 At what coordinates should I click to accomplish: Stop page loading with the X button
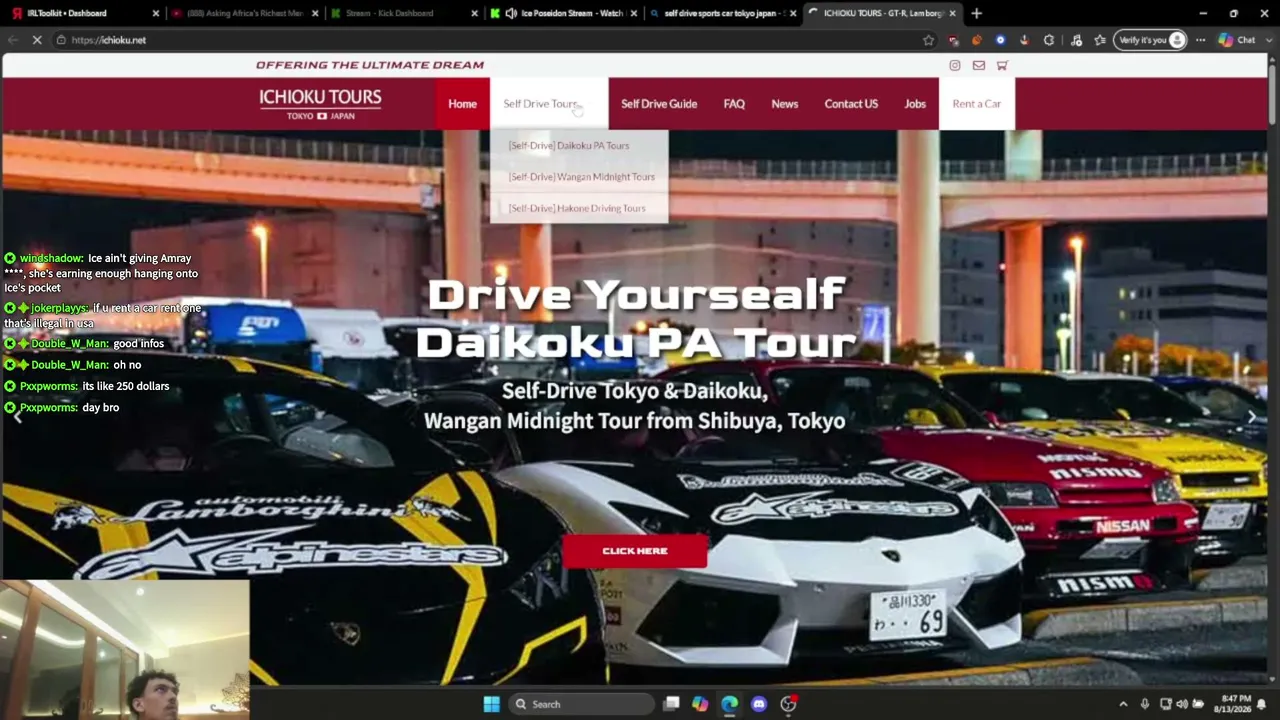click(37, 40)
